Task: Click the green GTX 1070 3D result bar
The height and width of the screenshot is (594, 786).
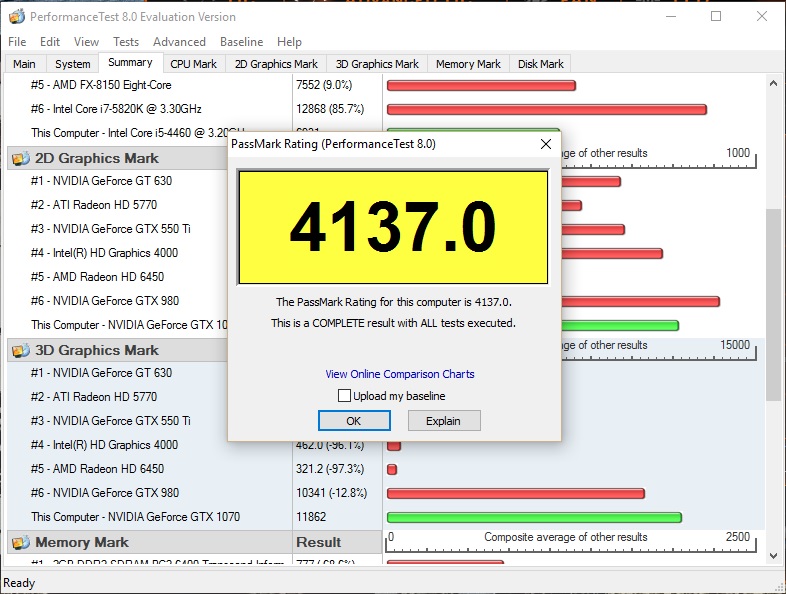Action: pos(533,518)
